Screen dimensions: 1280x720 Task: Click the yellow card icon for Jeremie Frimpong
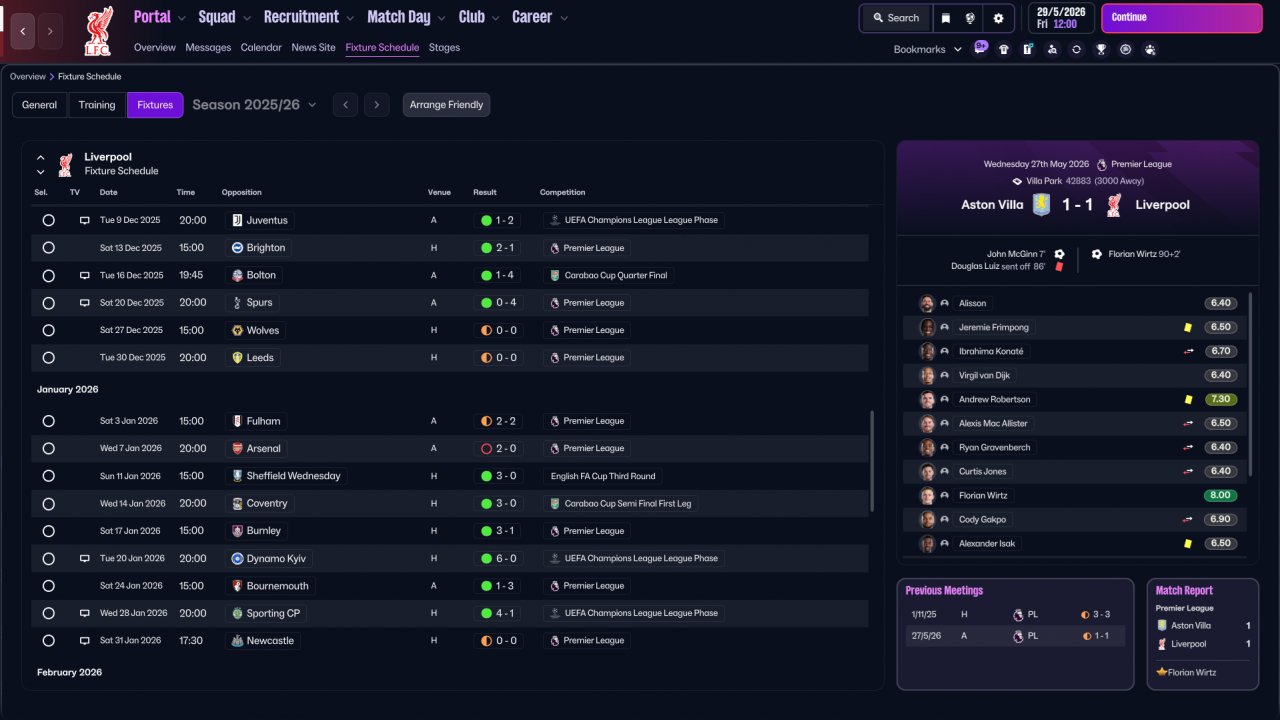(1187, 327)
